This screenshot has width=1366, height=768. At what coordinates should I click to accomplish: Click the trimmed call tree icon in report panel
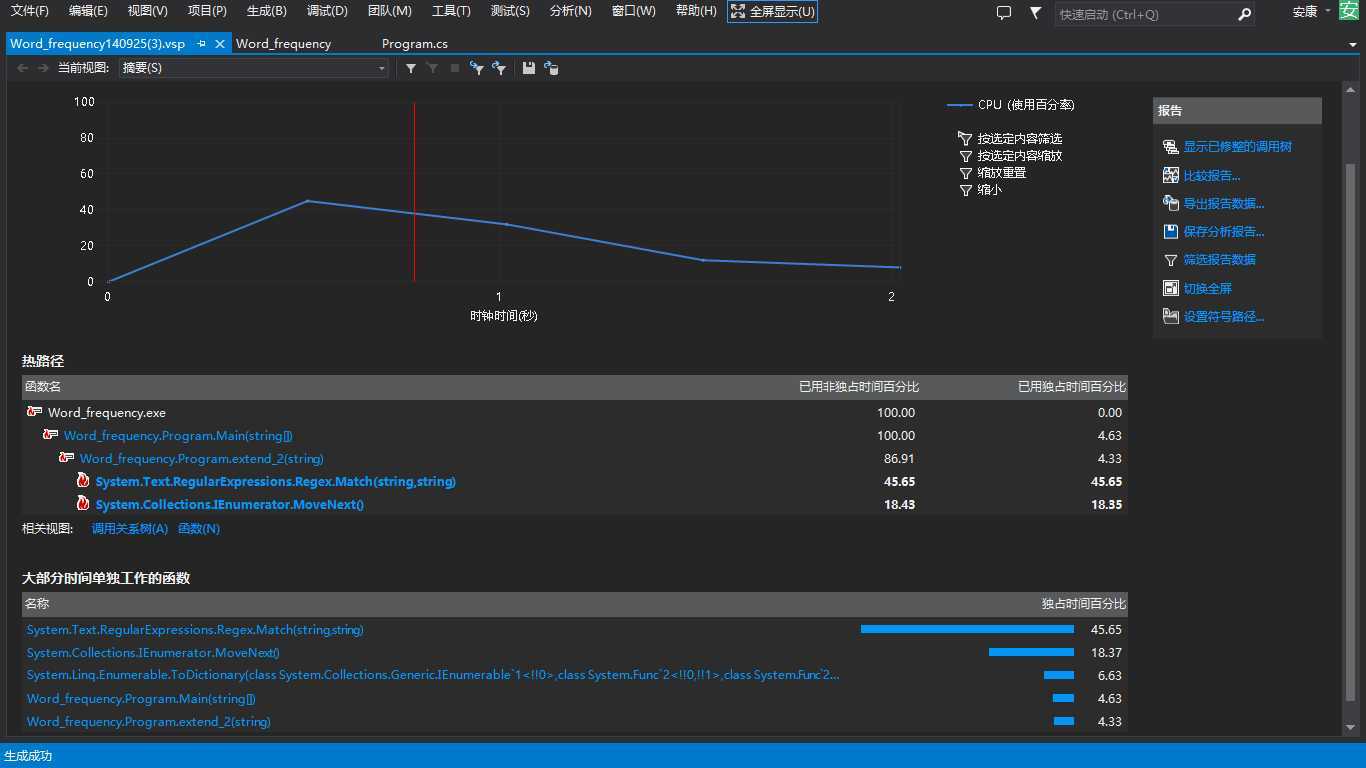click(x=1171, y=147)
